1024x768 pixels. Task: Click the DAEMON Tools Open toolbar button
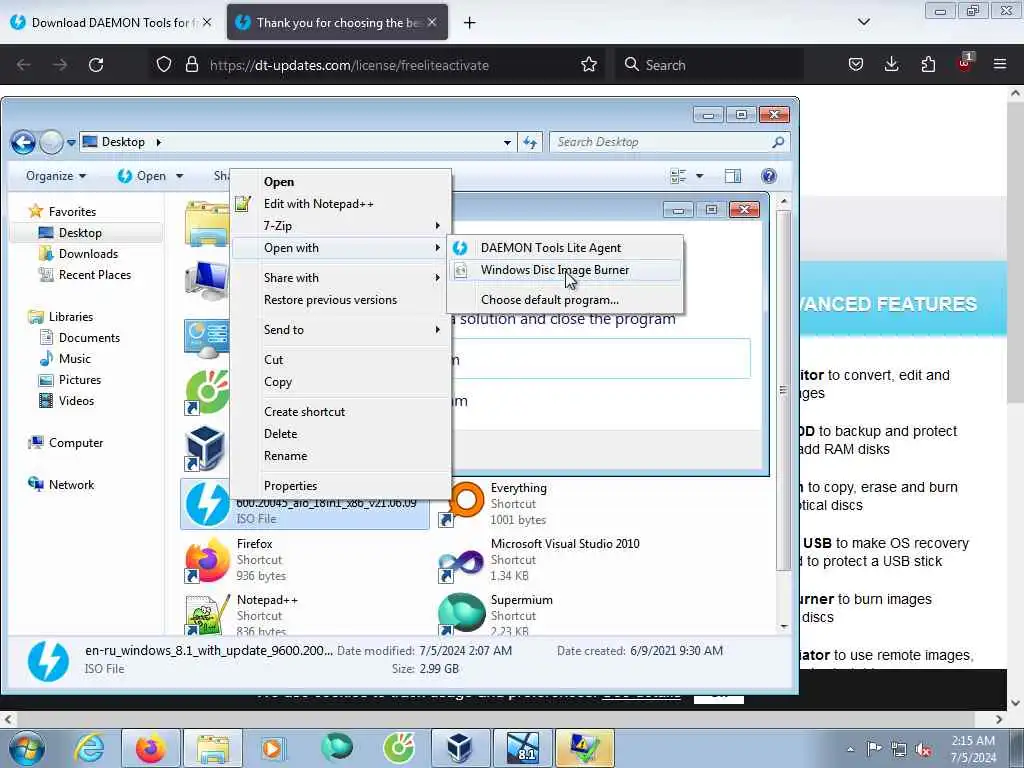142,176
